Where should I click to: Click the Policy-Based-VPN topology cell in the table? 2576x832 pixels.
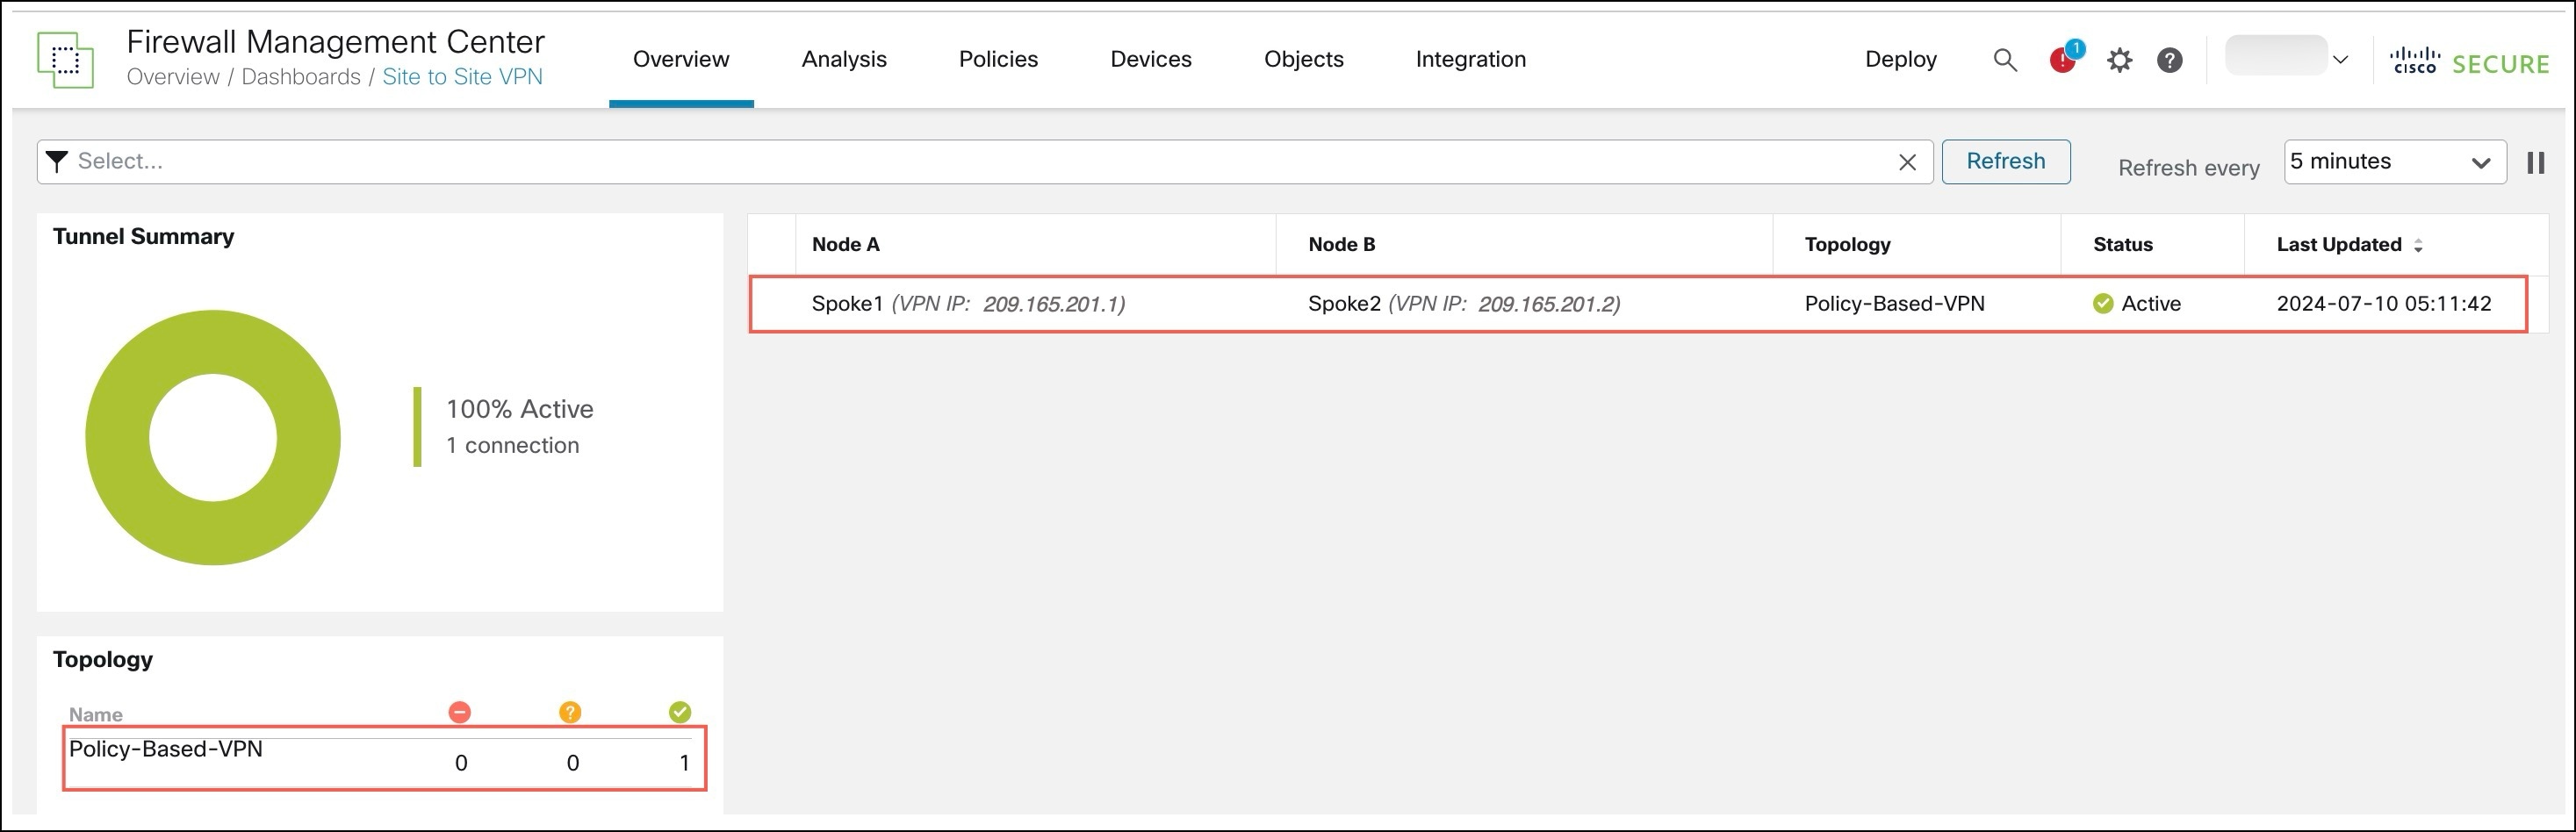[1894, 303]
